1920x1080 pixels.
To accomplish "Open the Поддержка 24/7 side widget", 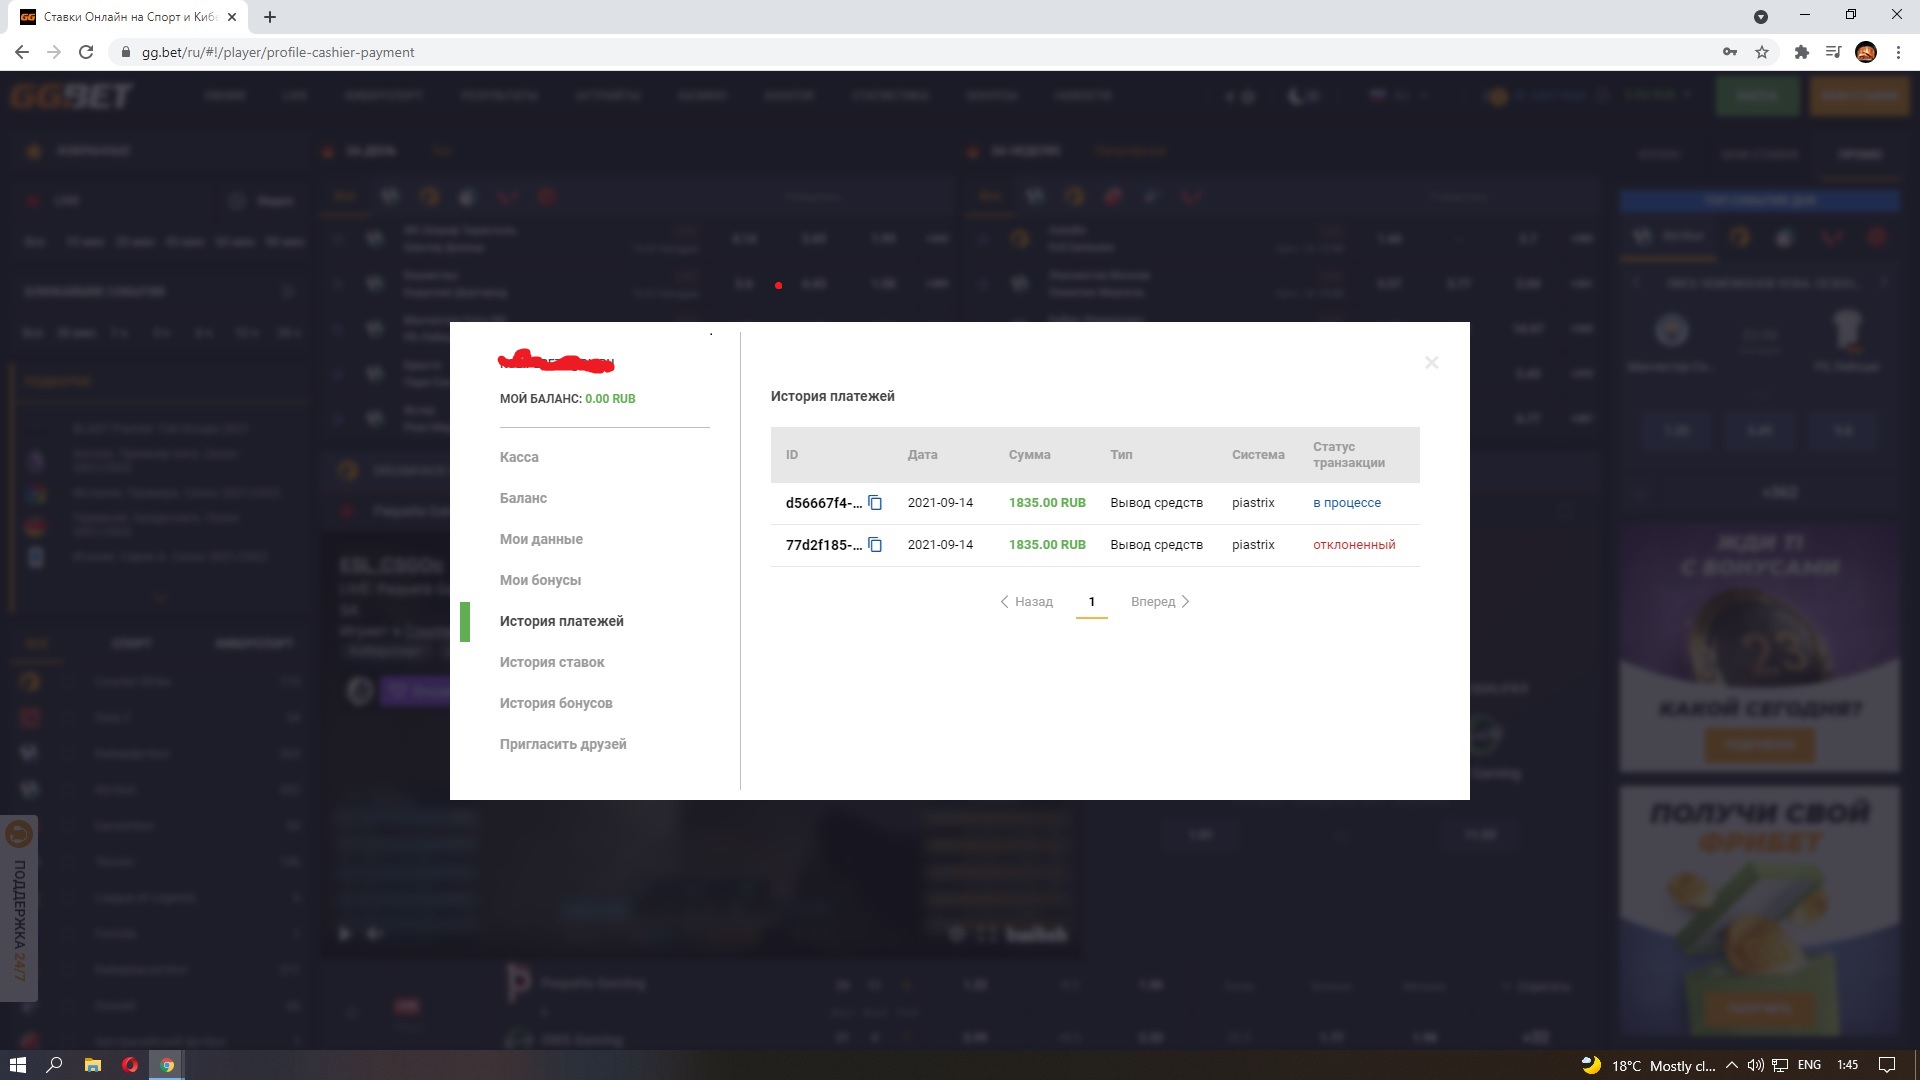I will coord(19,908).
